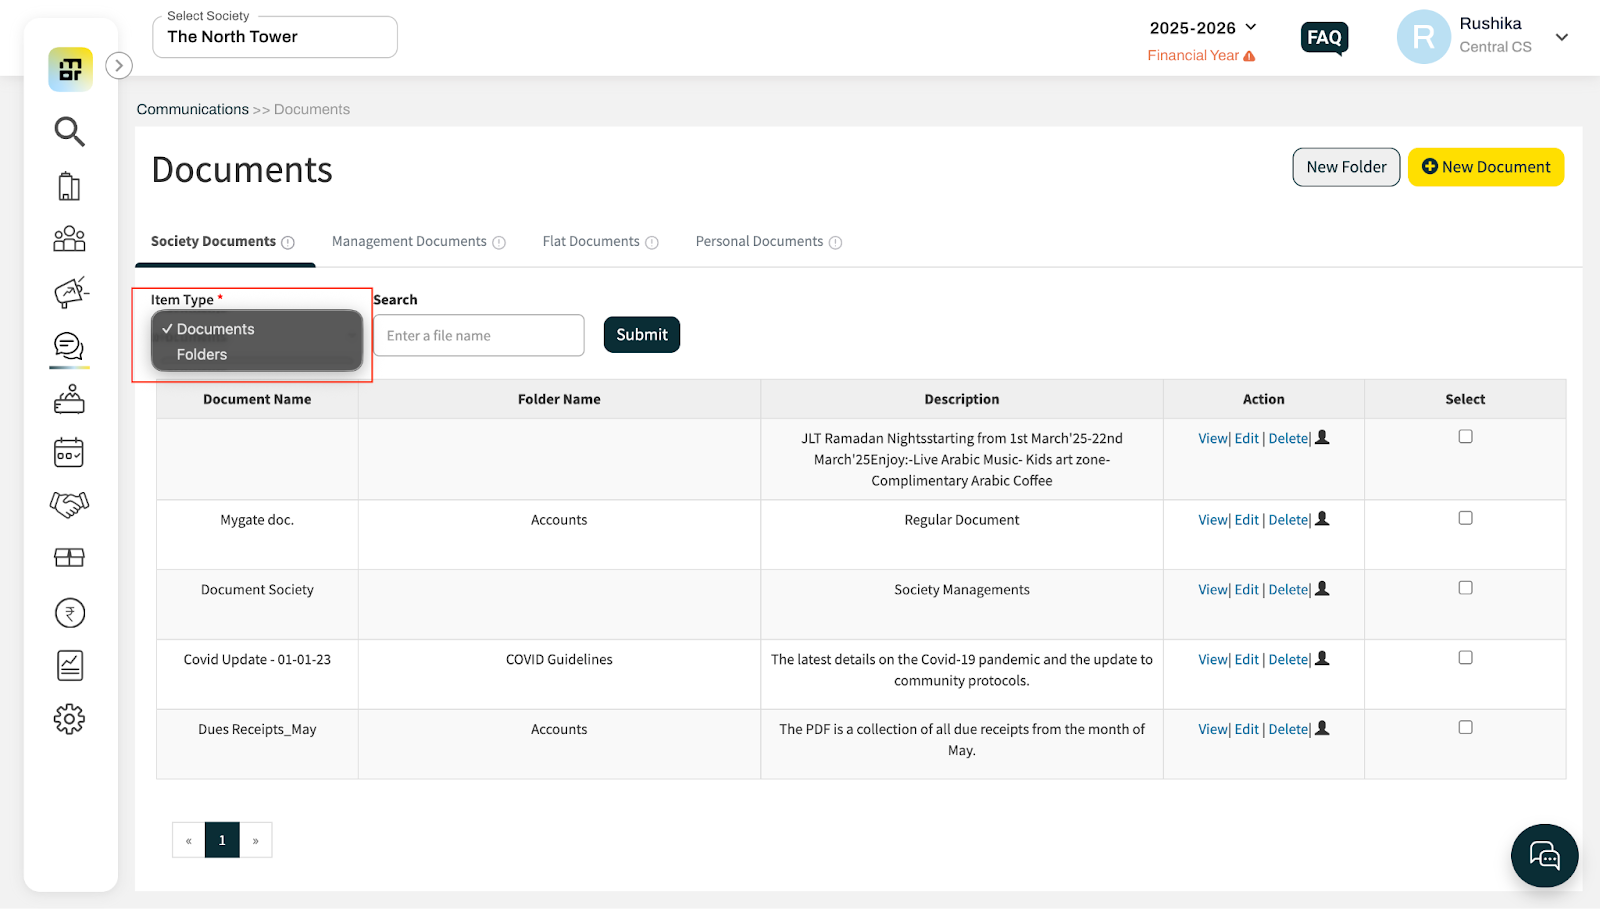Click info icon beside Society Documents

pos(288,243)
